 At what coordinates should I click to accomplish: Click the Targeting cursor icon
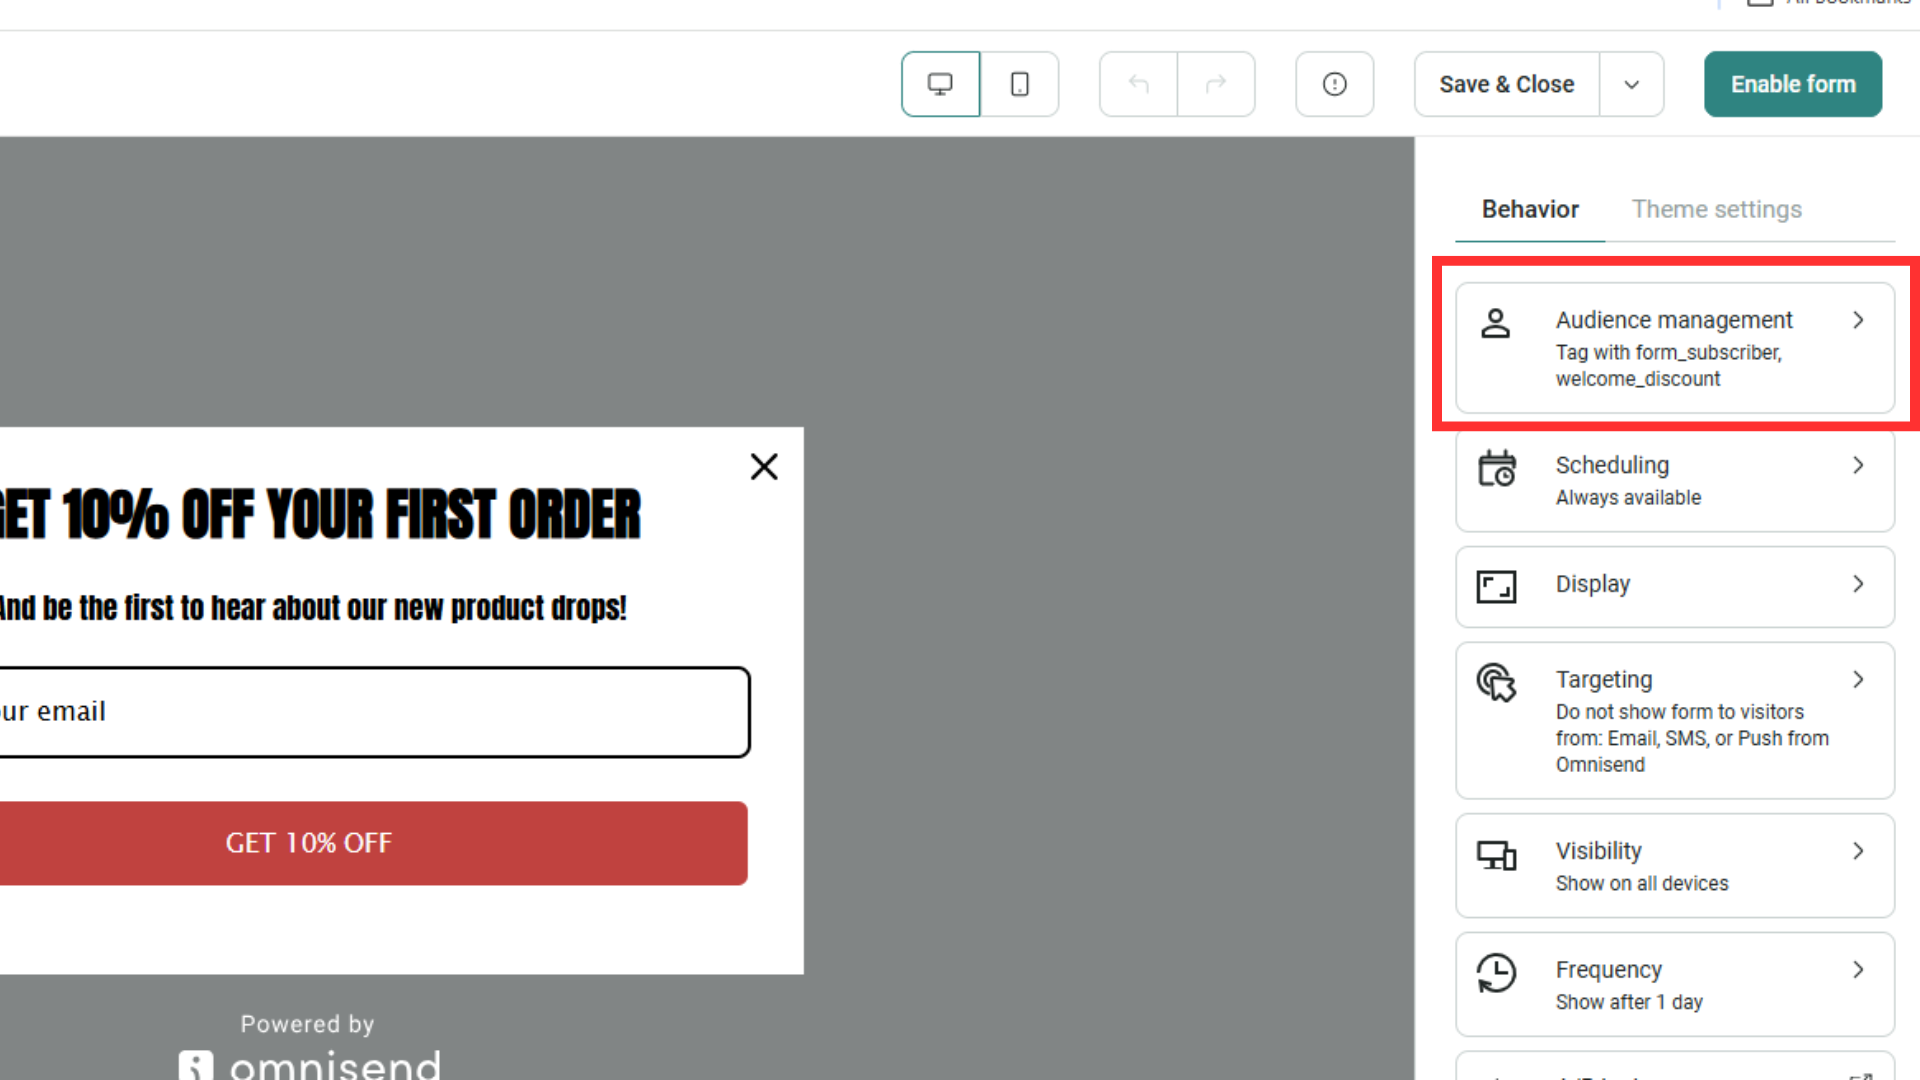[1497, 683]
